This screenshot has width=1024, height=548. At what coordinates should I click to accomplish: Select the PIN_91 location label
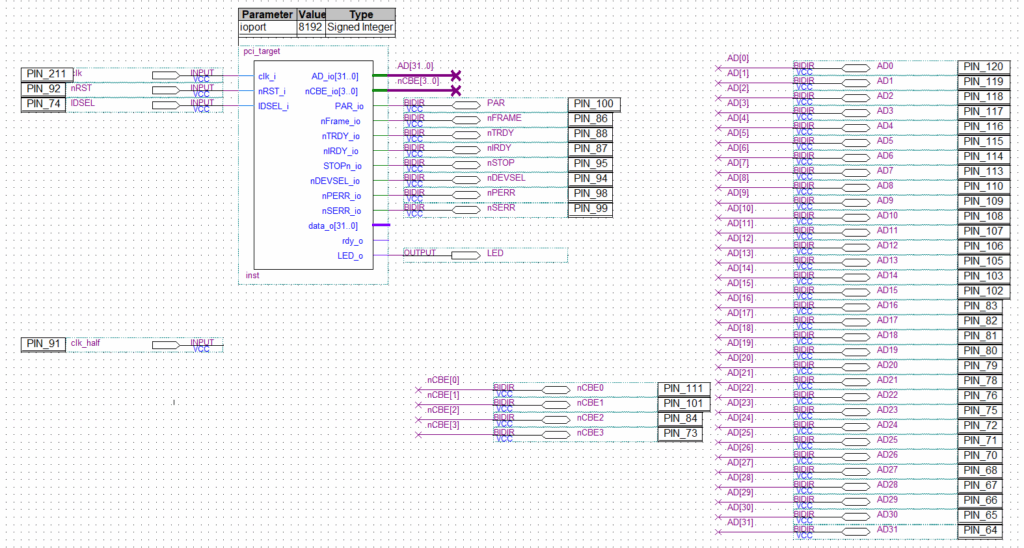(44, 345)
